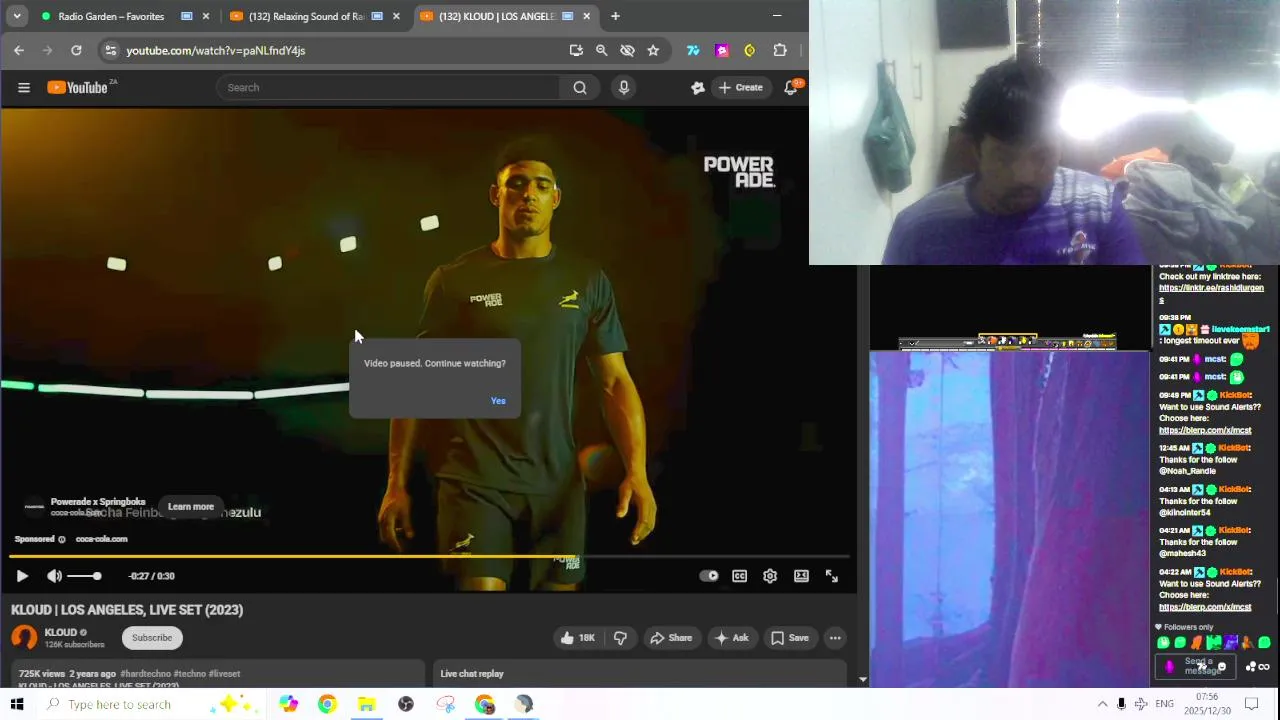Image resolution: width=1280 pixels, height=720 pixels.
Task: Switch to theater mode
Action: click(801, 576)
